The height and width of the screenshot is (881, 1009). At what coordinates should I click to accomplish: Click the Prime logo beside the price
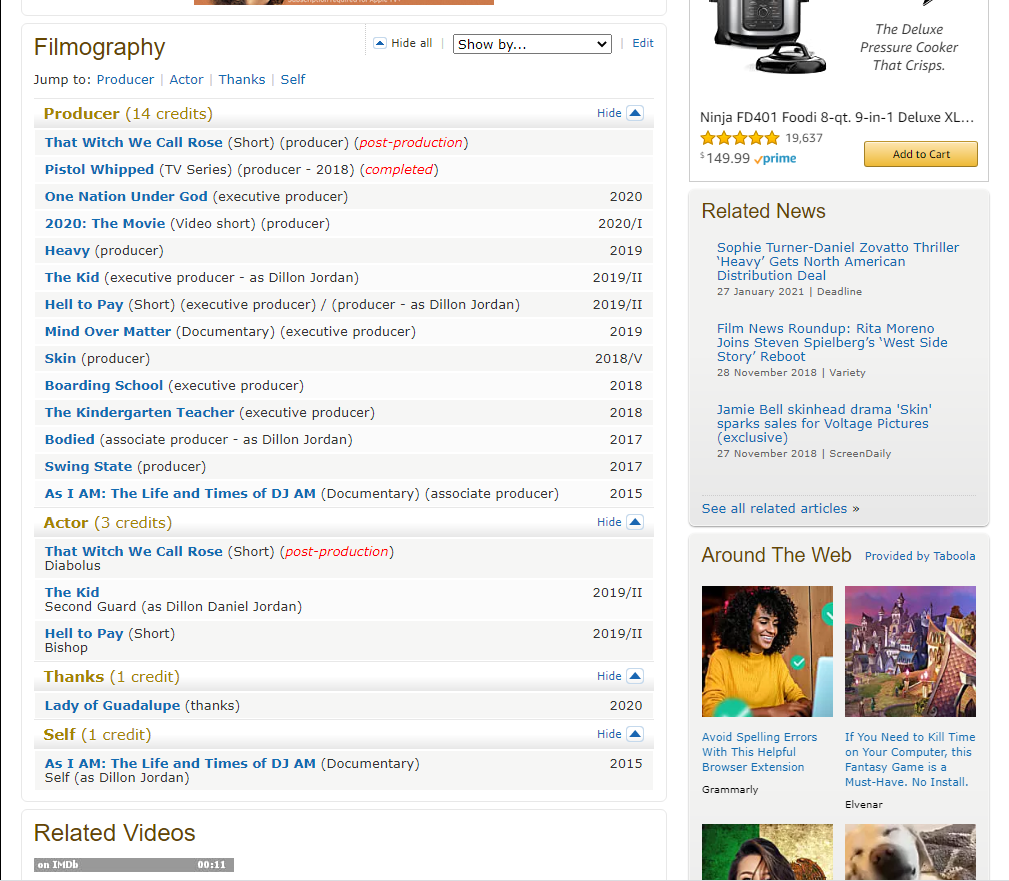(775, 158)
